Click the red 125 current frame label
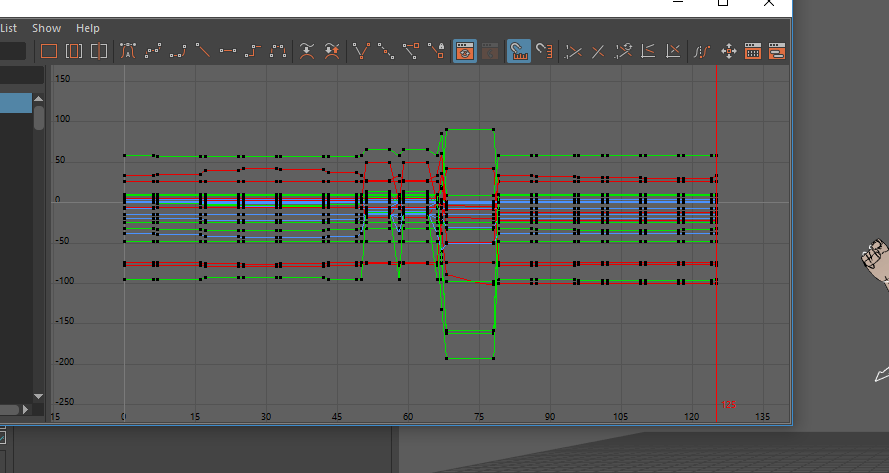The image size is (889, 473). click(729, 405)
